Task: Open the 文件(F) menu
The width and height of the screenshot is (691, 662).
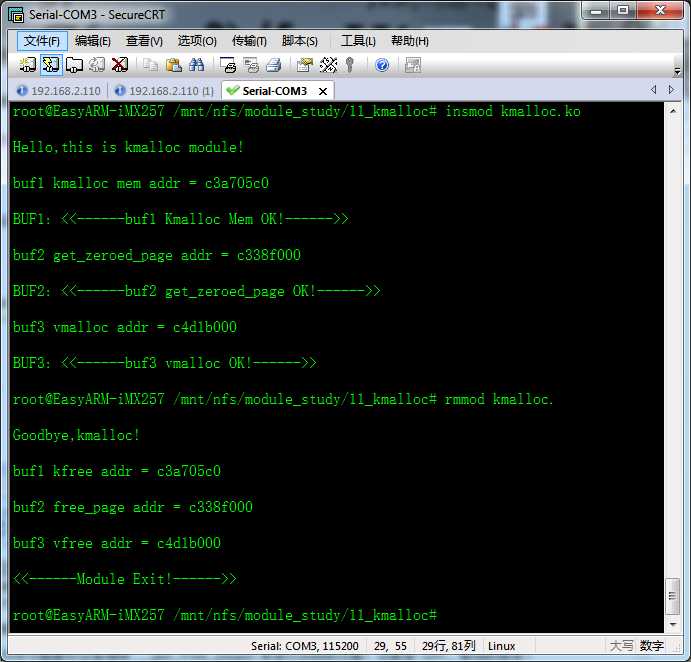Action: pyautogui.click(x=42, y=41)
